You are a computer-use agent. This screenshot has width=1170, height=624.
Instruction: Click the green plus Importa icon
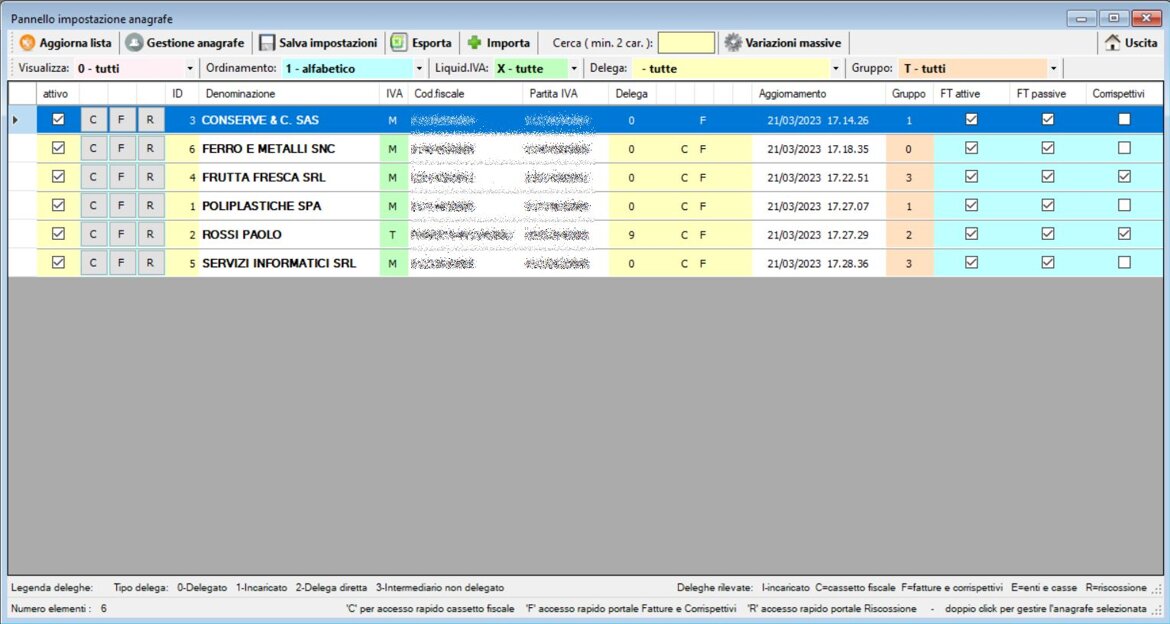475,43
